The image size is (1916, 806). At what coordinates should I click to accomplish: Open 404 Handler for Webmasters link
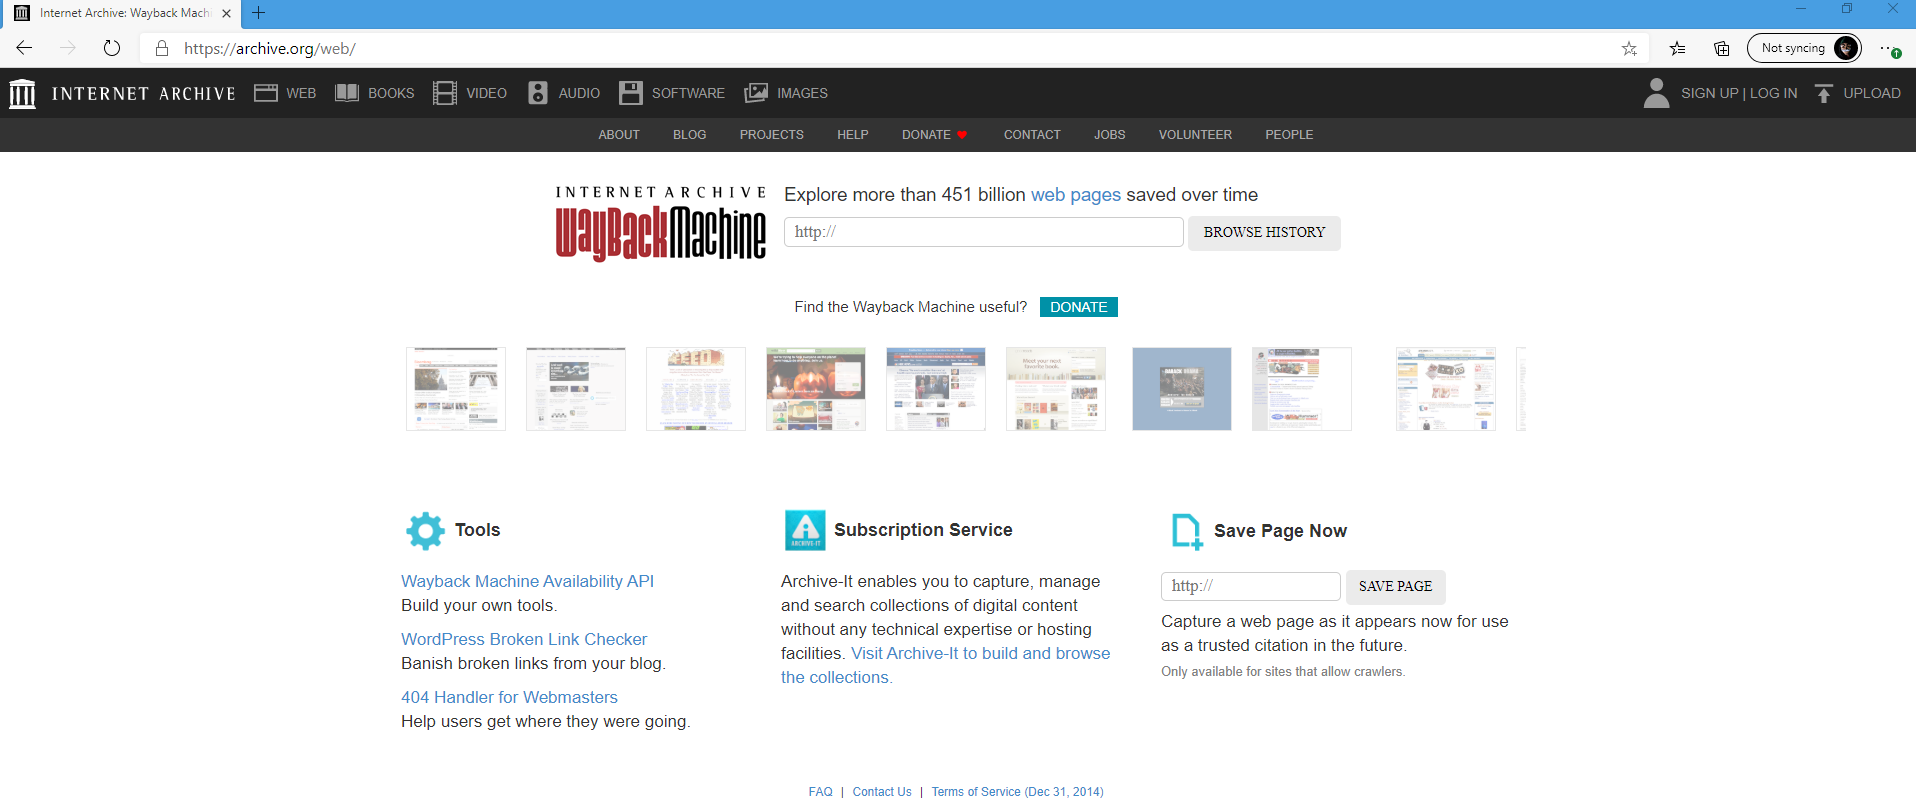pos(509,697)
